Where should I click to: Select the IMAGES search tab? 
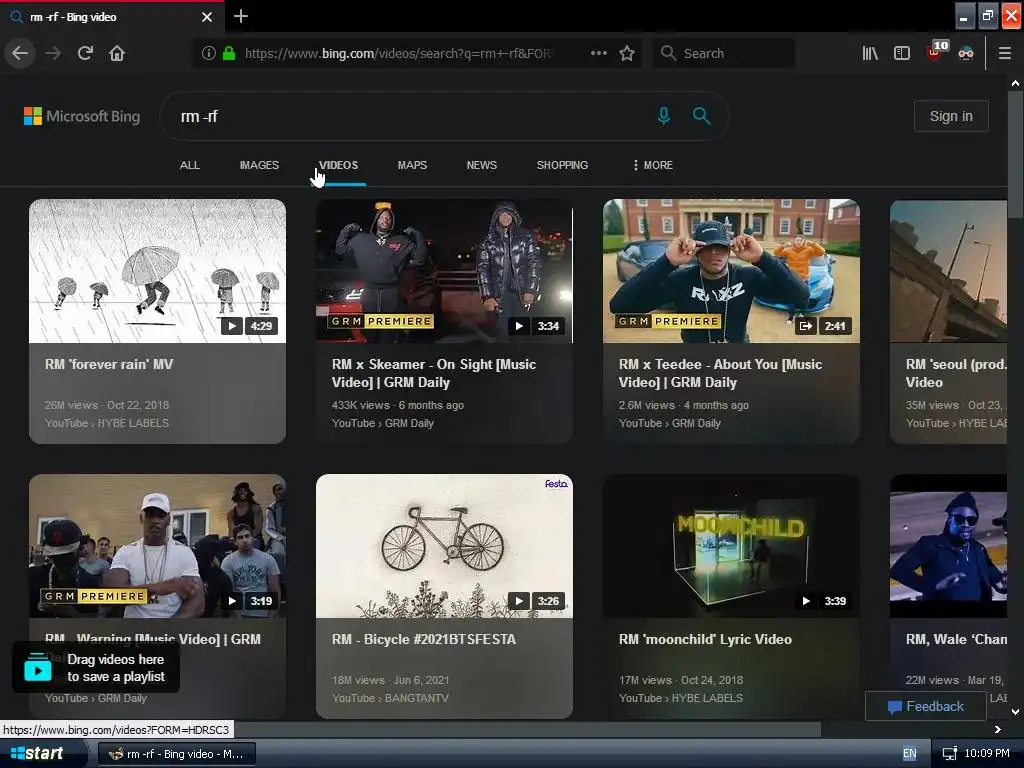(259, 165)
